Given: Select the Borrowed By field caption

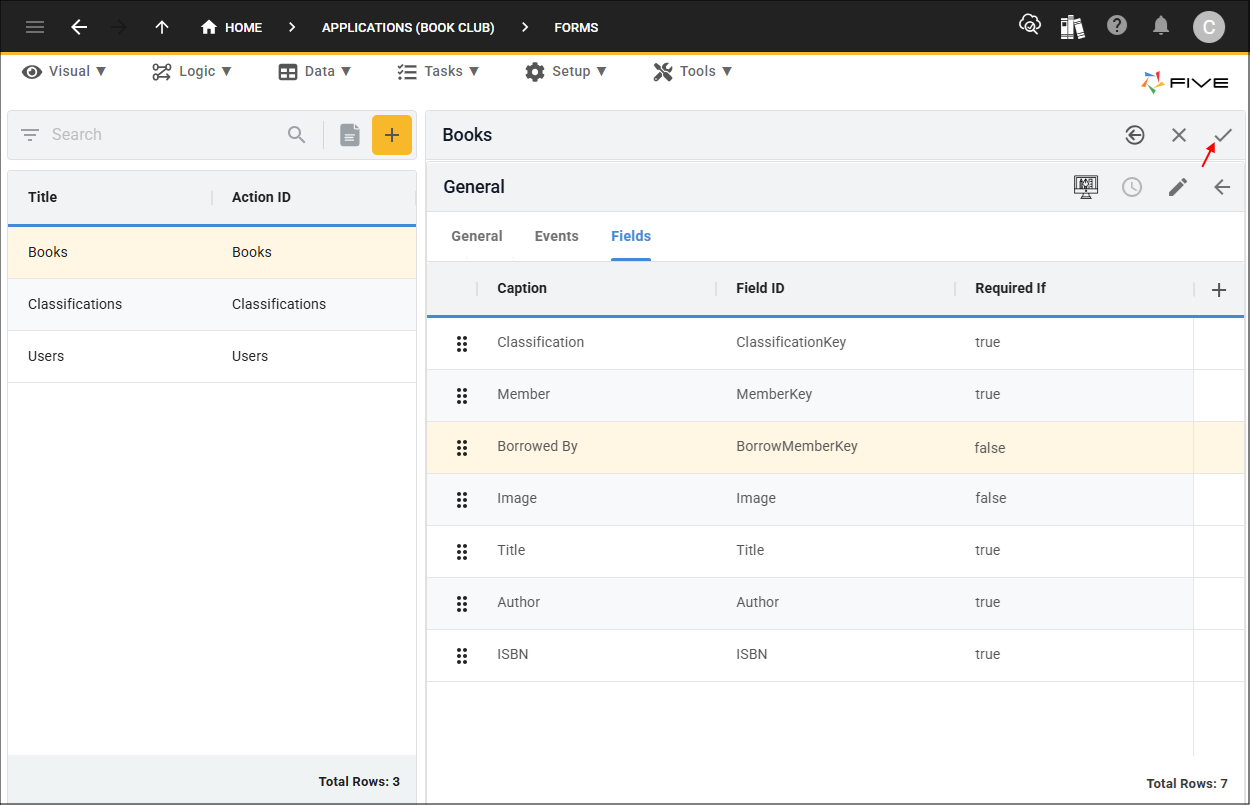Looking at the screenshot, I should pyautogui.click(x=538, y=446).
